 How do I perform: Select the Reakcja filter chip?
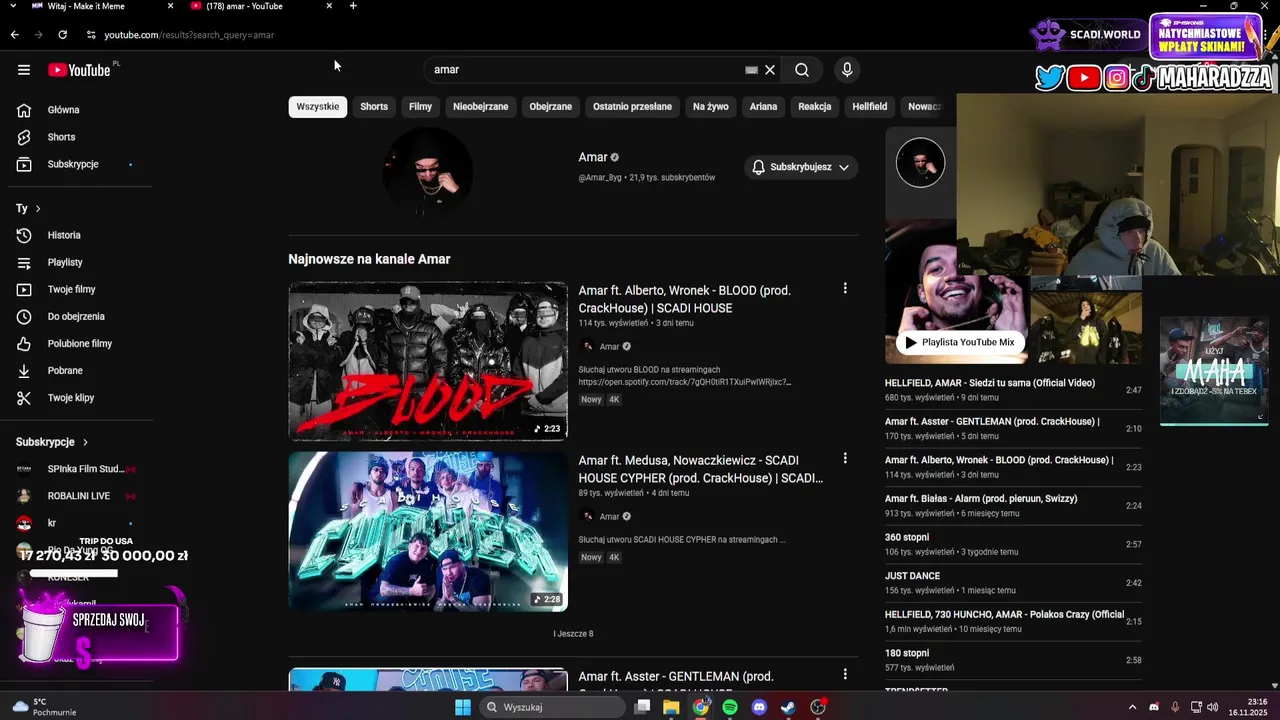[x=815, y=106]
